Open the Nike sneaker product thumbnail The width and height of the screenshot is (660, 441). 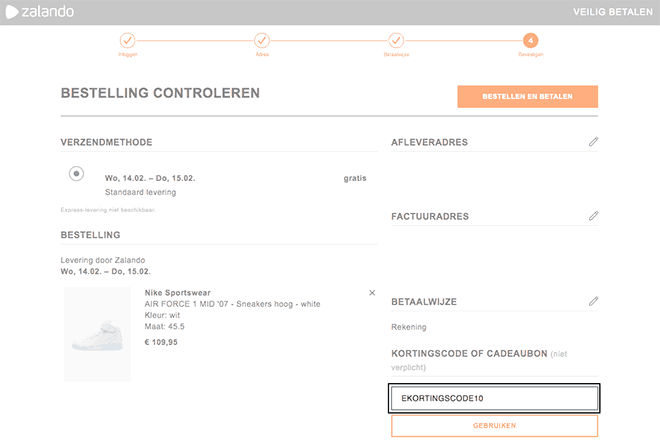(x=97, y=335)
